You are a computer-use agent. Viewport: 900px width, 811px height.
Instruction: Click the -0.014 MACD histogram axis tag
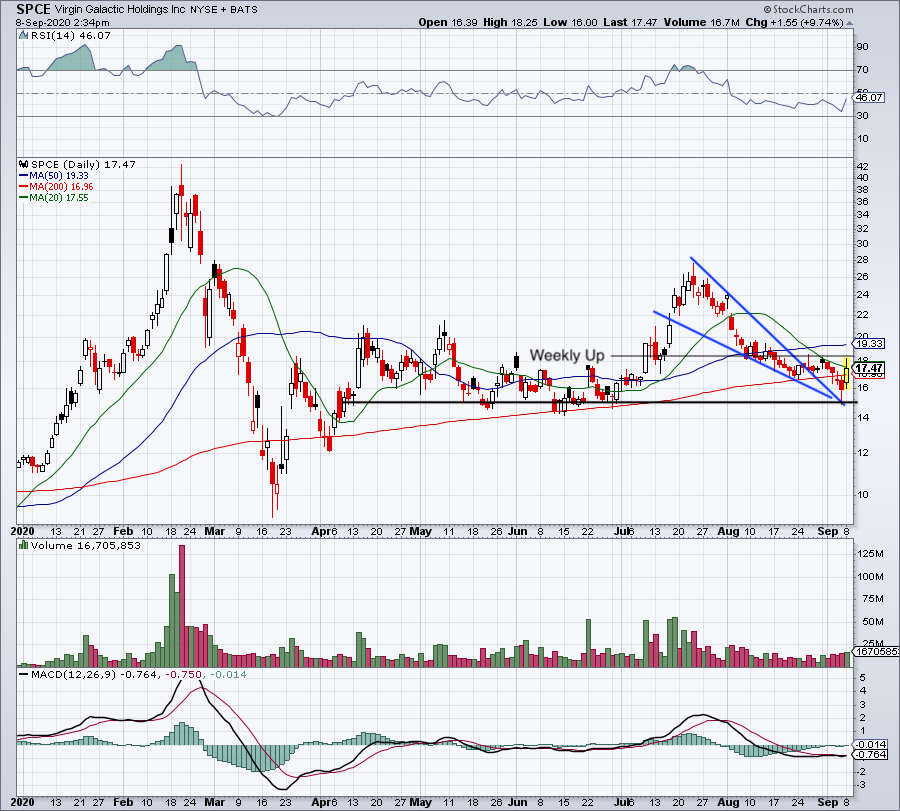tap(871, 744)
